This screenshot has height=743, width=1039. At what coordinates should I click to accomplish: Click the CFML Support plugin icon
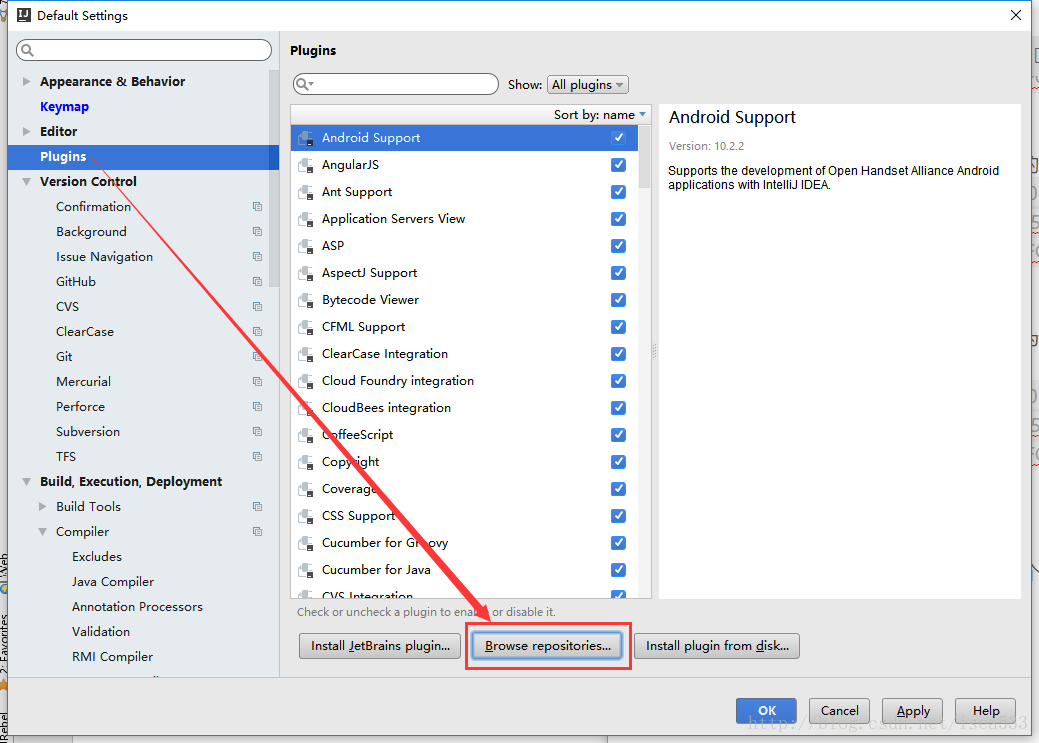[x=305, y=327]
